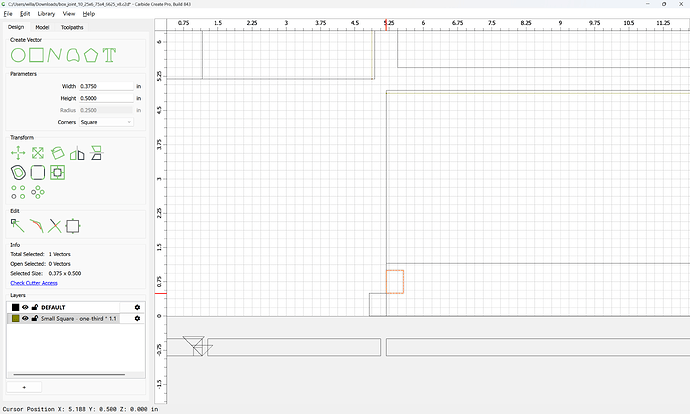690x414 pixels.
Task: Pick the regular Polygon vector tool
Action: (x=91, y=55)
